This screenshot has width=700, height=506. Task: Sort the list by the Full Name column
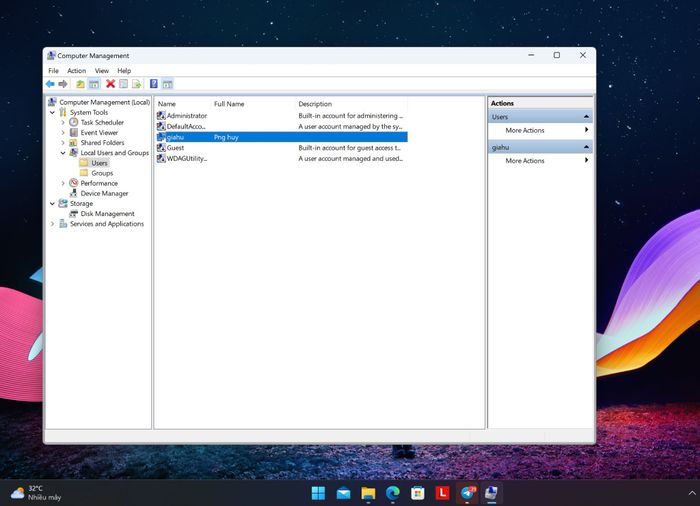coord(230,104)
